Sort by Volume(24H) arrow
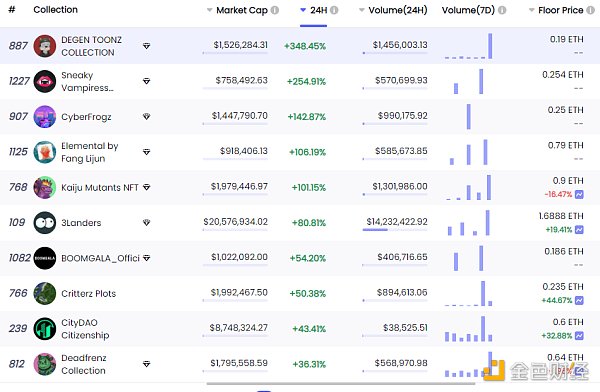This screenshot has height=392, width=600. [362, 10]
